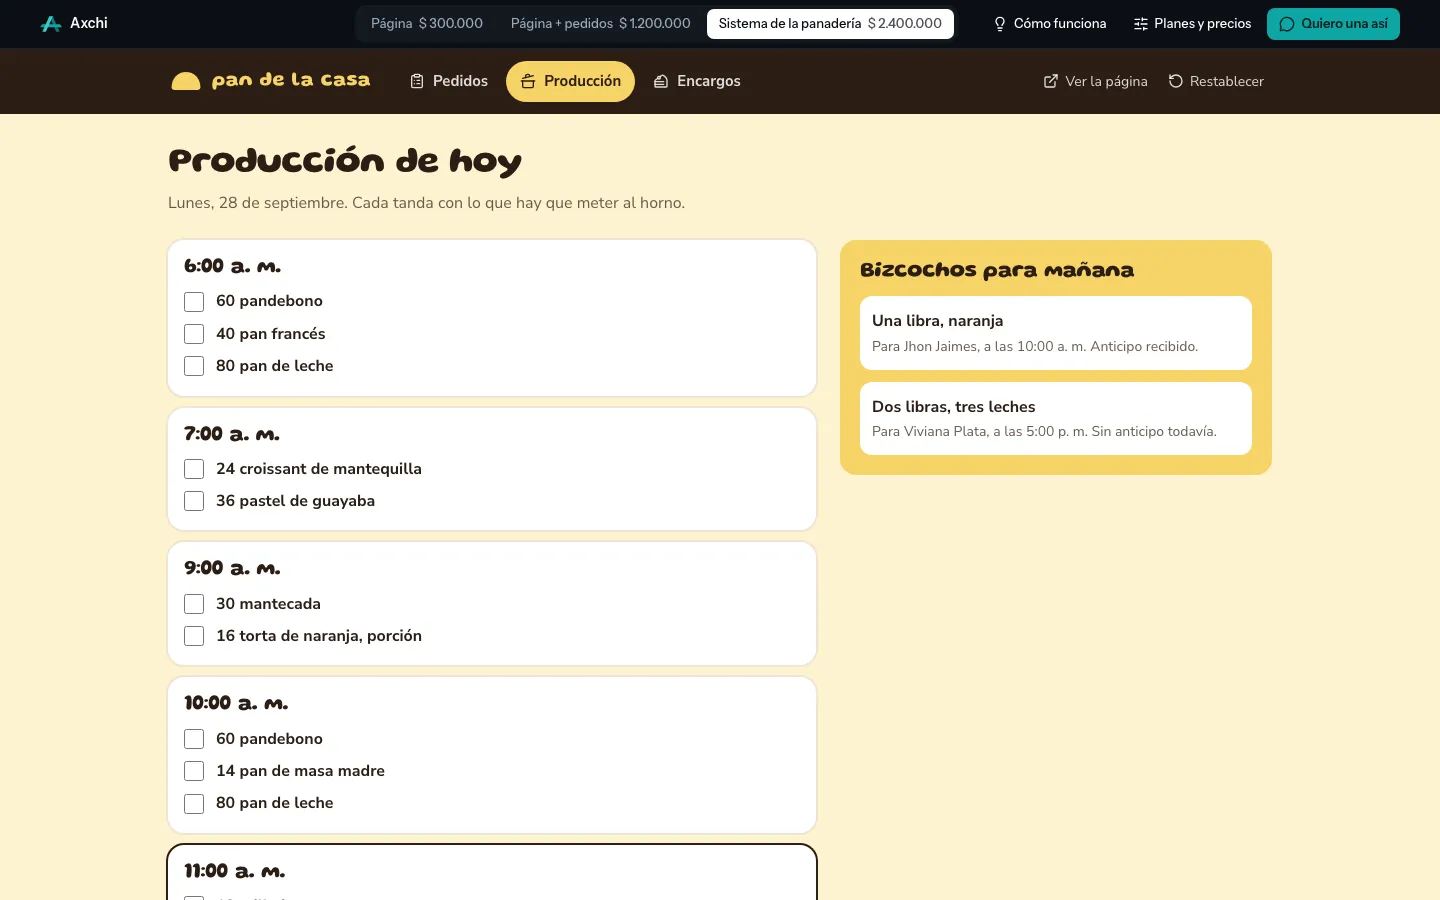Image resolution: width=1440 pixels, height=900 pixels.
Task: Open the Dos libras, tres leches order card
Action: tap(1056, 418)
